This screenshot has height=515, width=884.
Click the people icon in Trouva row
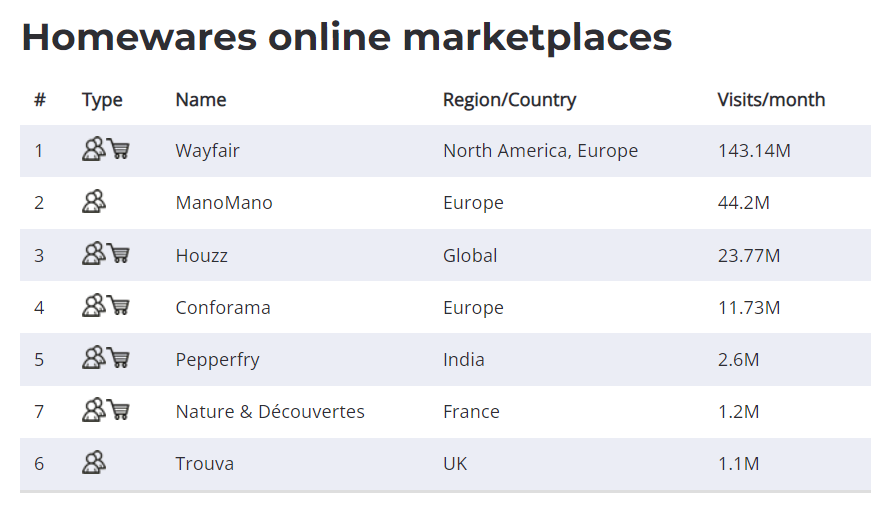point(94,463)
